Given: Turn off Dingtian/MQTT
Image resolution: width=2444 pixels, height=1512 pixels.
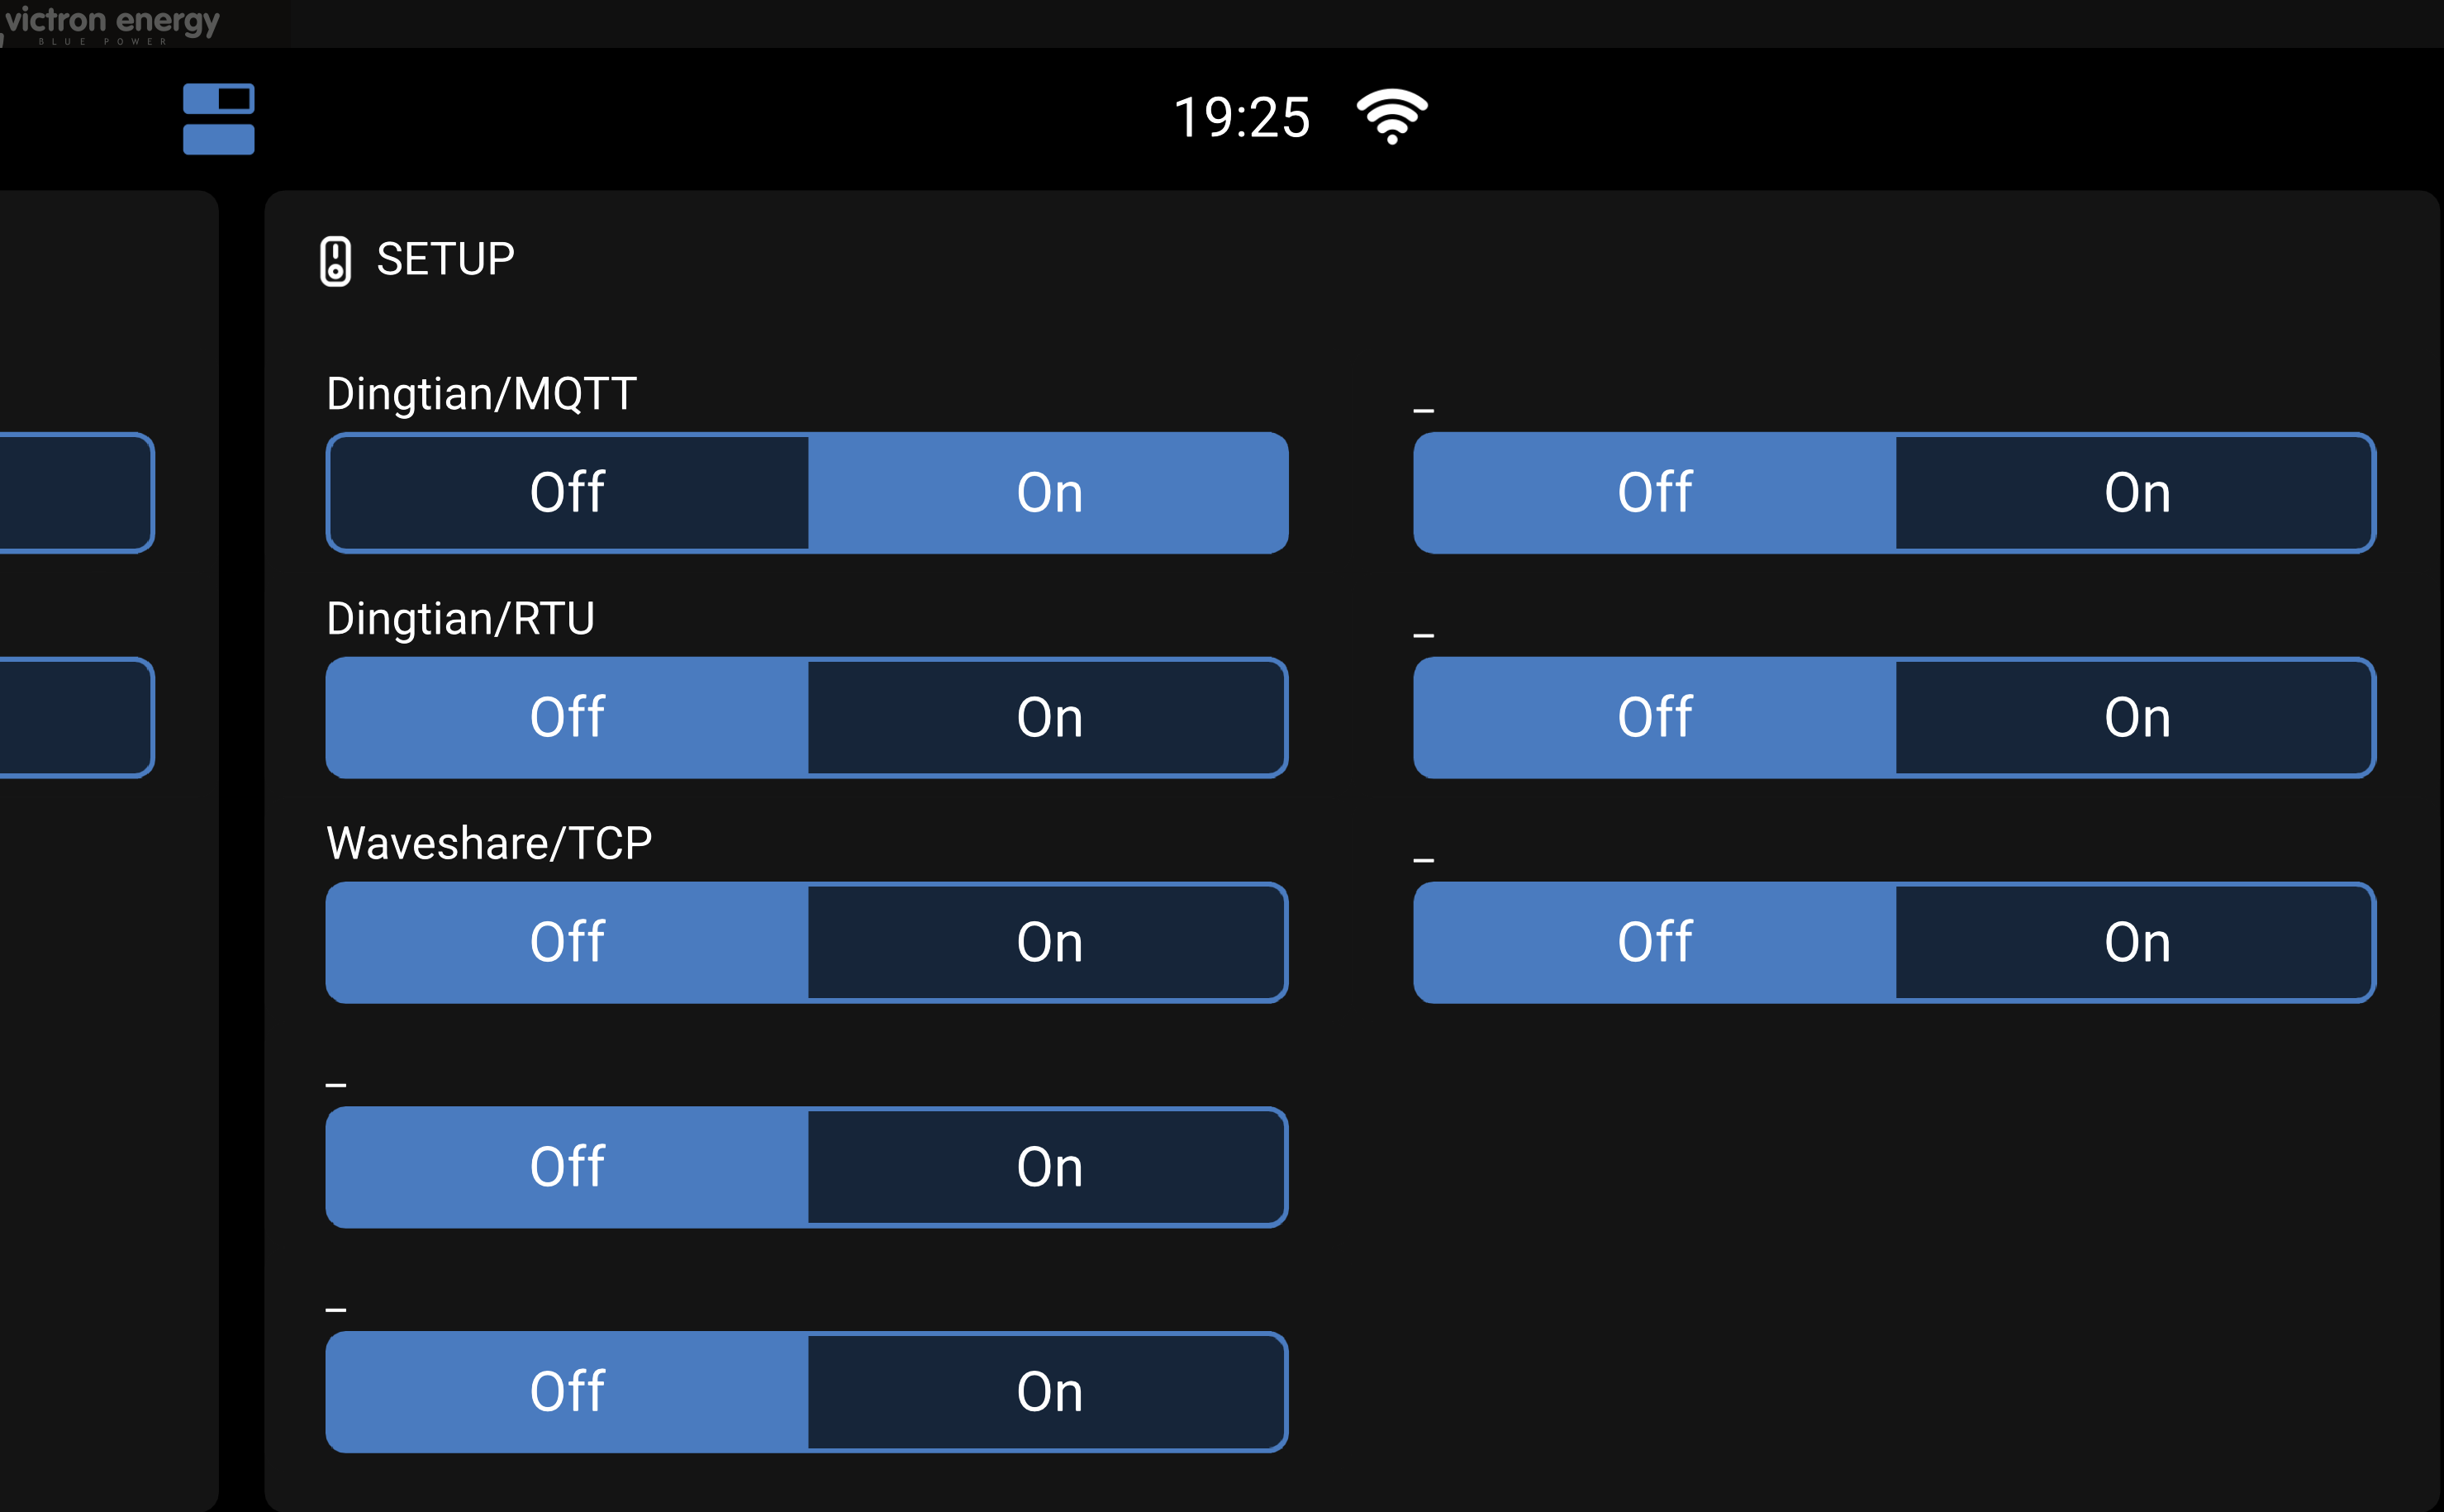Looking at the screenshot, I should pyautogui.click(x=567, y=493).
